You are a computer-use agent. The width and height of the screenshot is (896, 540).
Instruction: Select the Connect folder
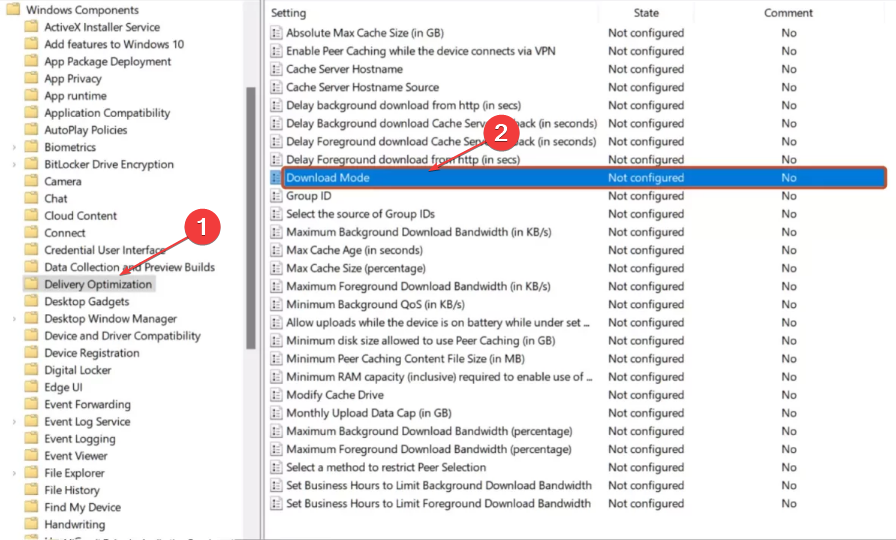pyautogui.click(x=65, y=233)
